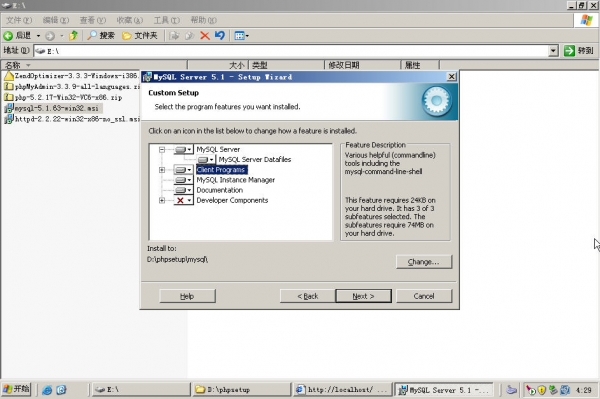Open the 编辑 (Edit) menu
The image size is (600, 399).
tap(56, 20)
